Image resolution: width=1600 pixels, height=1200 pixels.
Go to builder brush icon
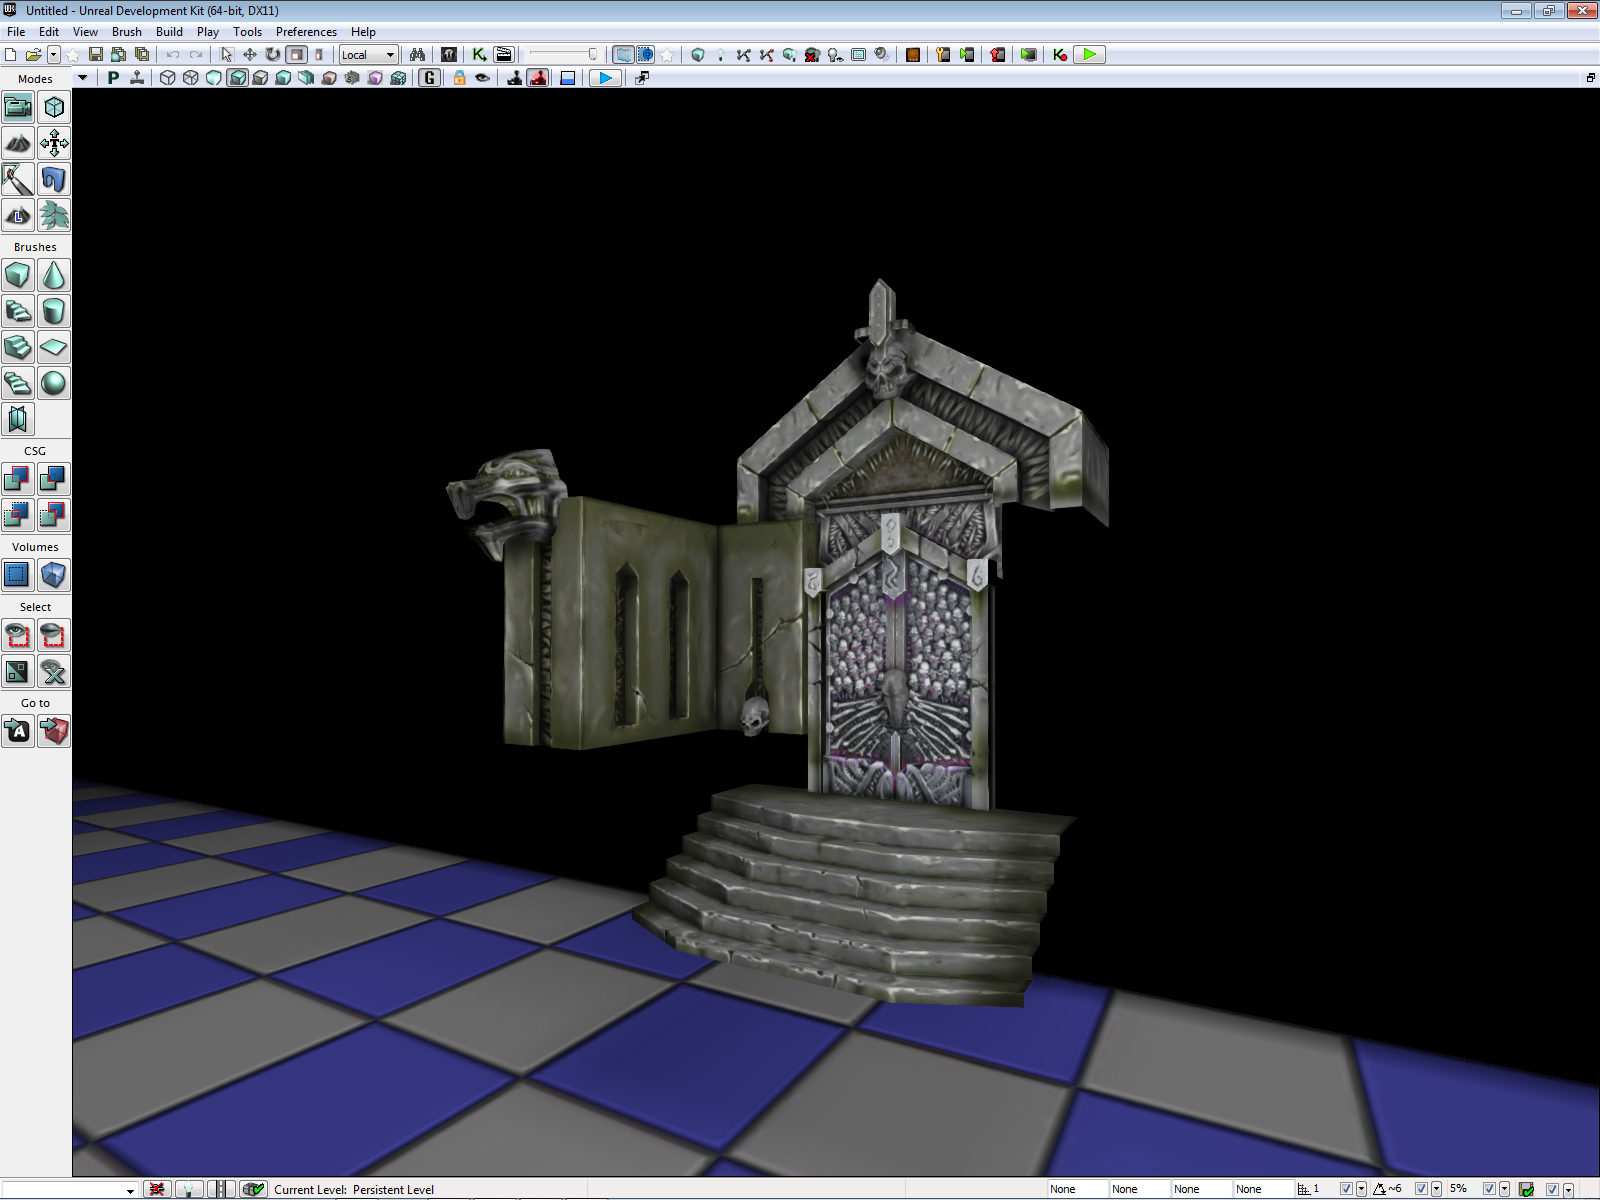tap(54, 731)
